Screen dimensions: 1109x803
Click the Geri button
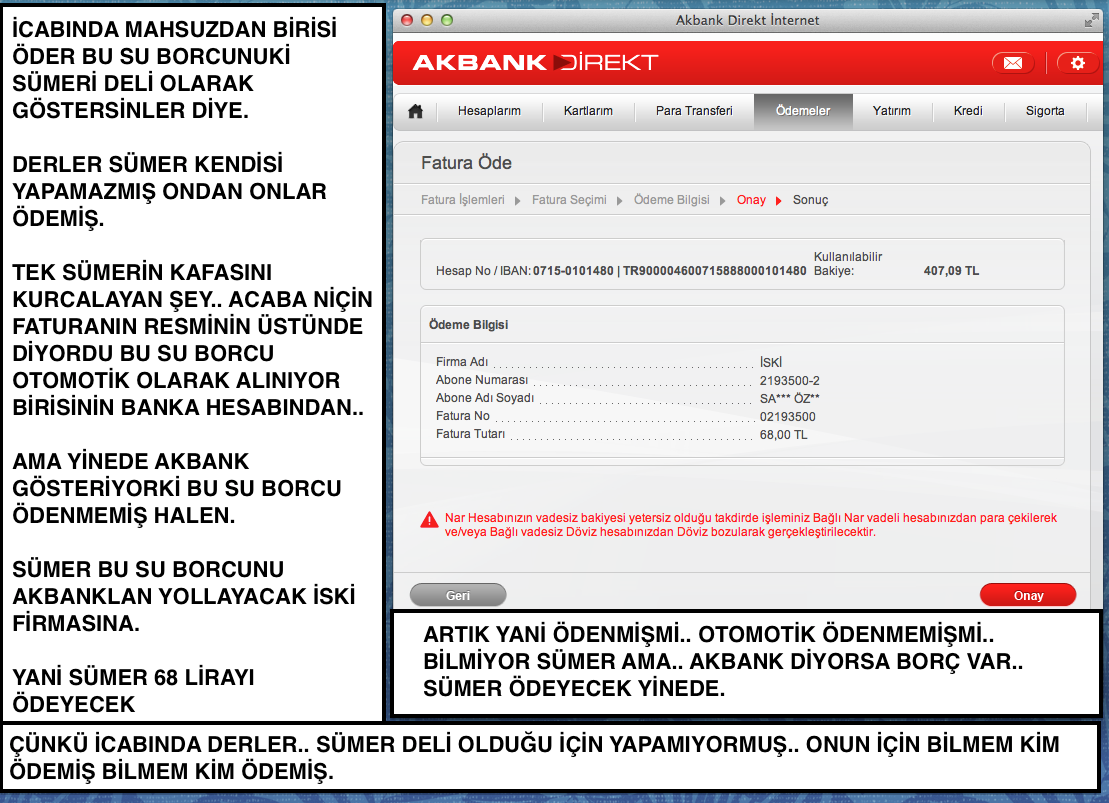[x=458, y=595]
